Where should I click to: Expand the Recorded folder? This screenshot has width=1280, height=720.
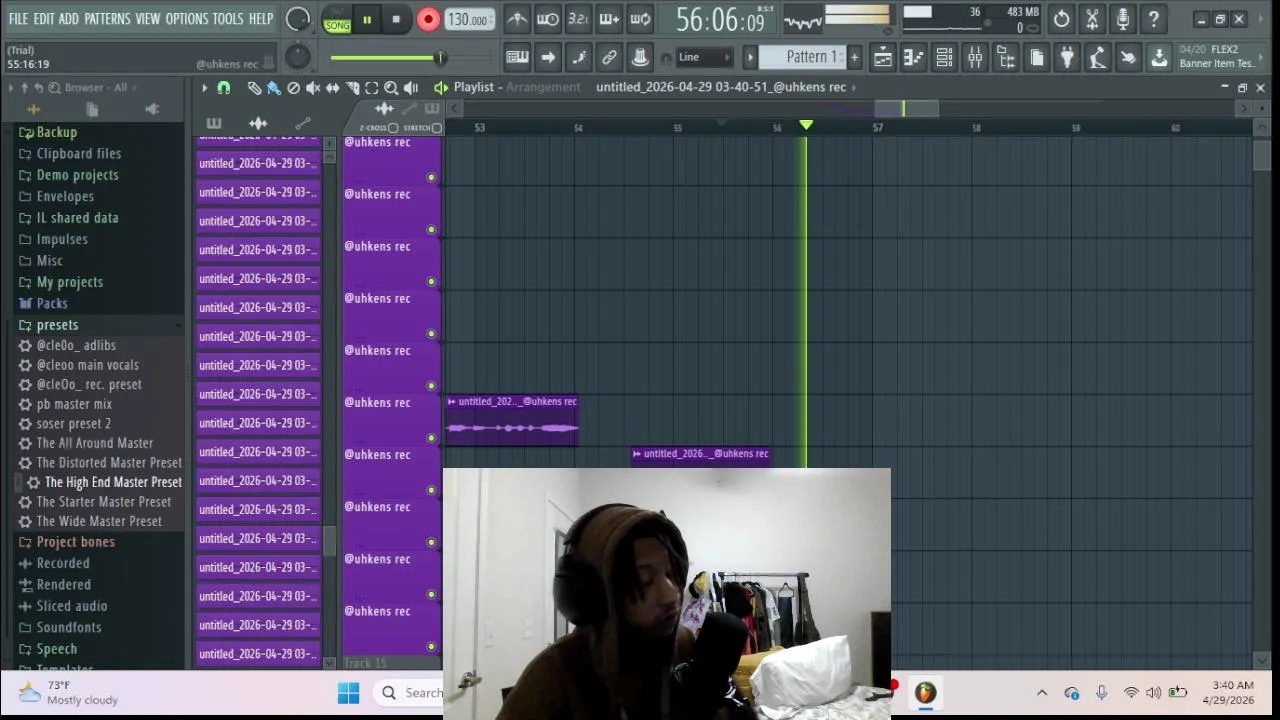pyautogui.click(x=63, y=563)
